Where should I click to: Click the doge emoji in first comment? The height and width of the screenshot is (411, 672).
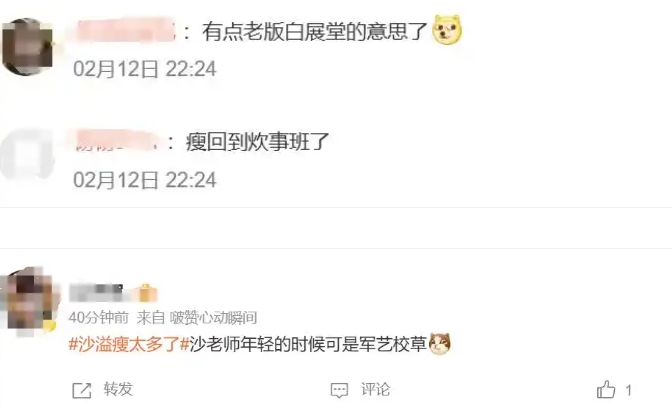click(447, 30)
